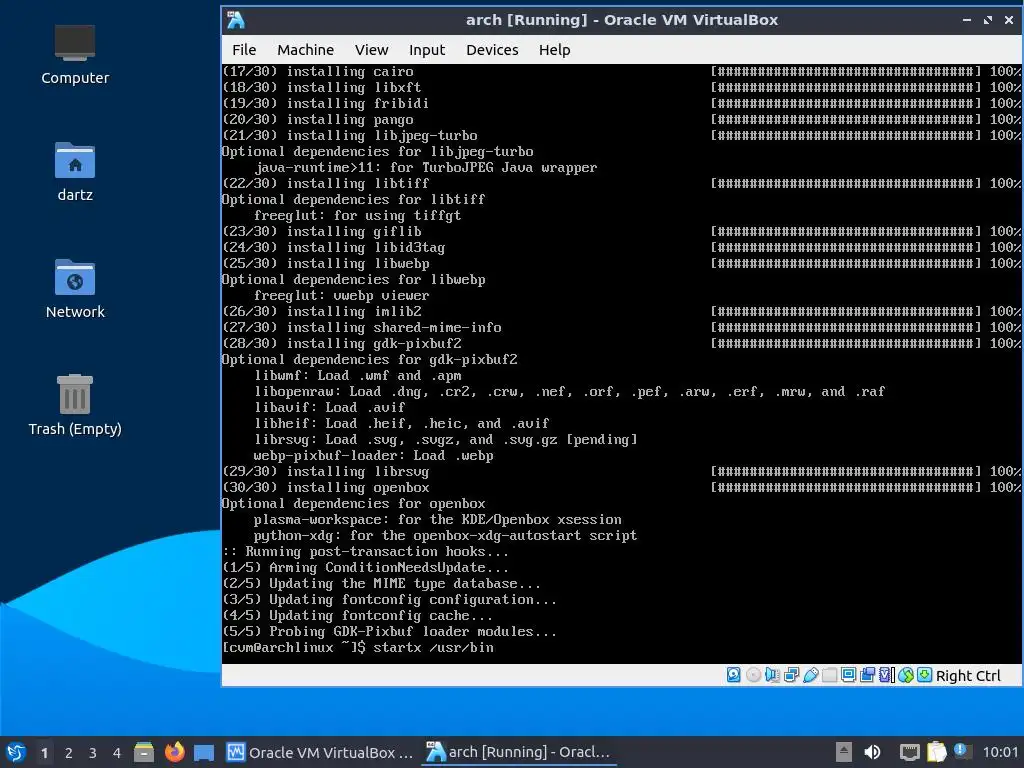The image size is (1024, 768).
Task: Click the mouse integration indicator in VirtualBox status bar
Action: click(x=906, y=675)
